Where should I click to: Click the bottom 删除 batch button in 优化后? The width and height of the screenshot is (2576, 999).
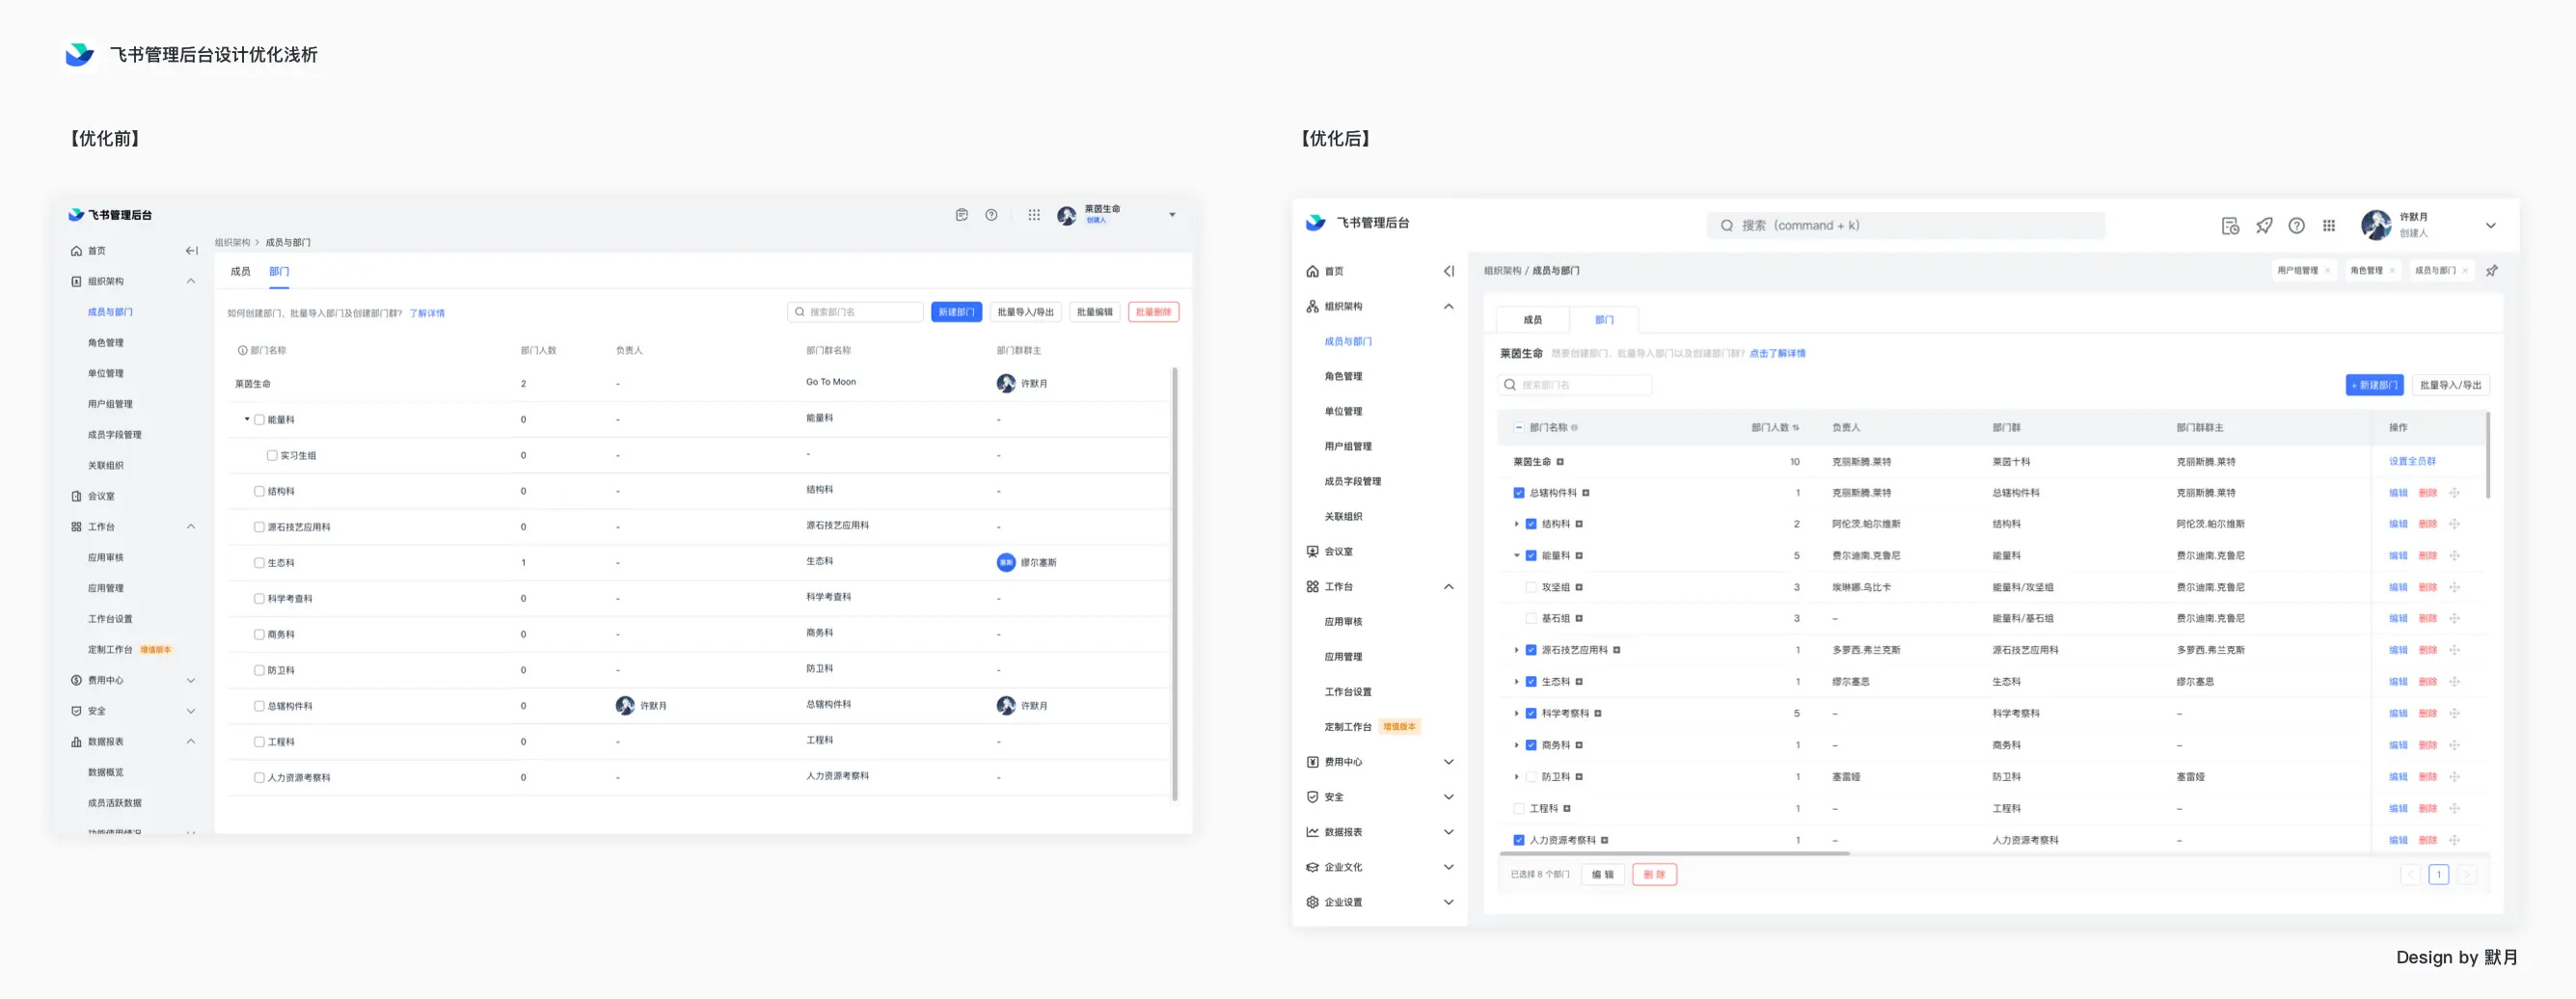click(1654, 874)
